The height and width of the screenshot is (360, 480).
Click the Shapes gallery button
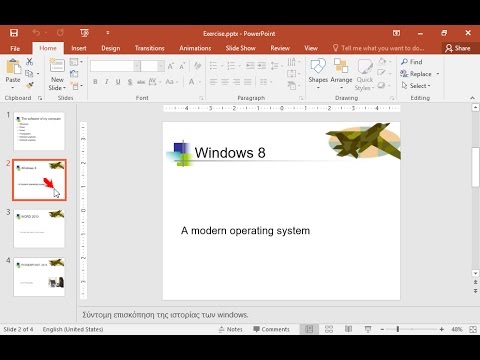[x=318, y=74]
